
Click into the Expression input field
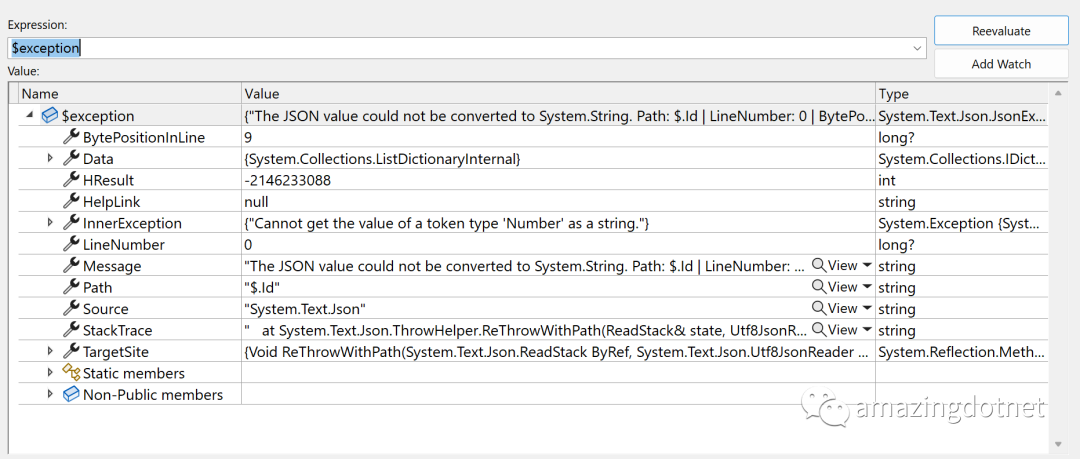(460, 48)
